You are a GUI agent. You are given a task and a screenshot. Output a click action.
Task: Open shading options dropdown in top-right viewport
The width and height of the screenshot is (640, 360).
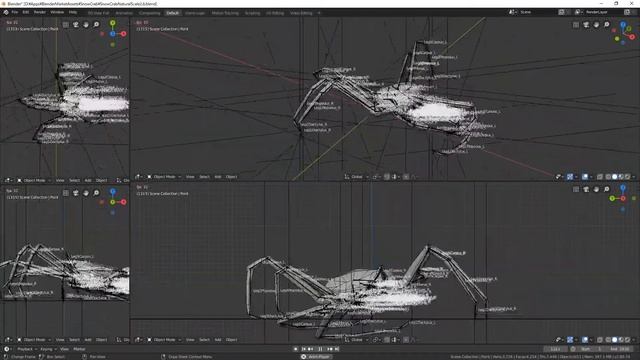[633, 177]
